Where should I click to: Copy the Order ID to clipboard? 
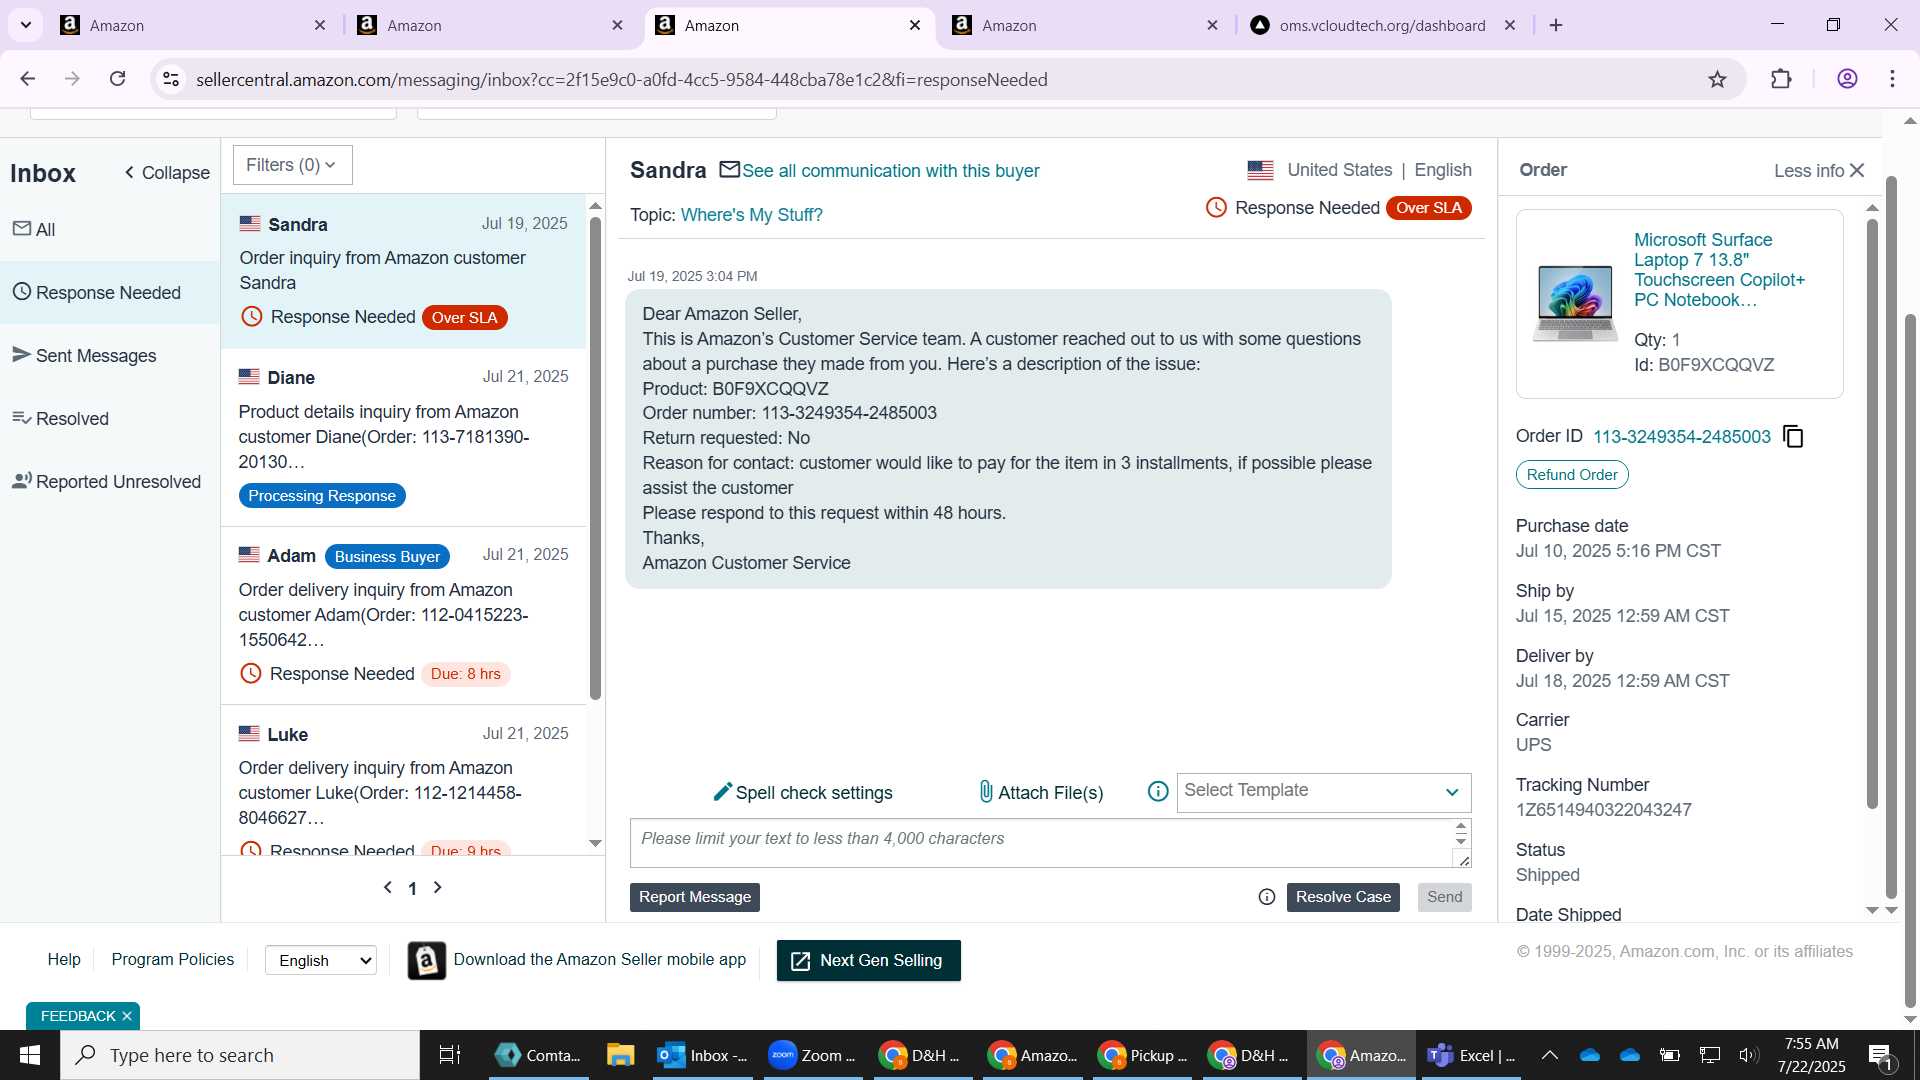click(1794, 437)
